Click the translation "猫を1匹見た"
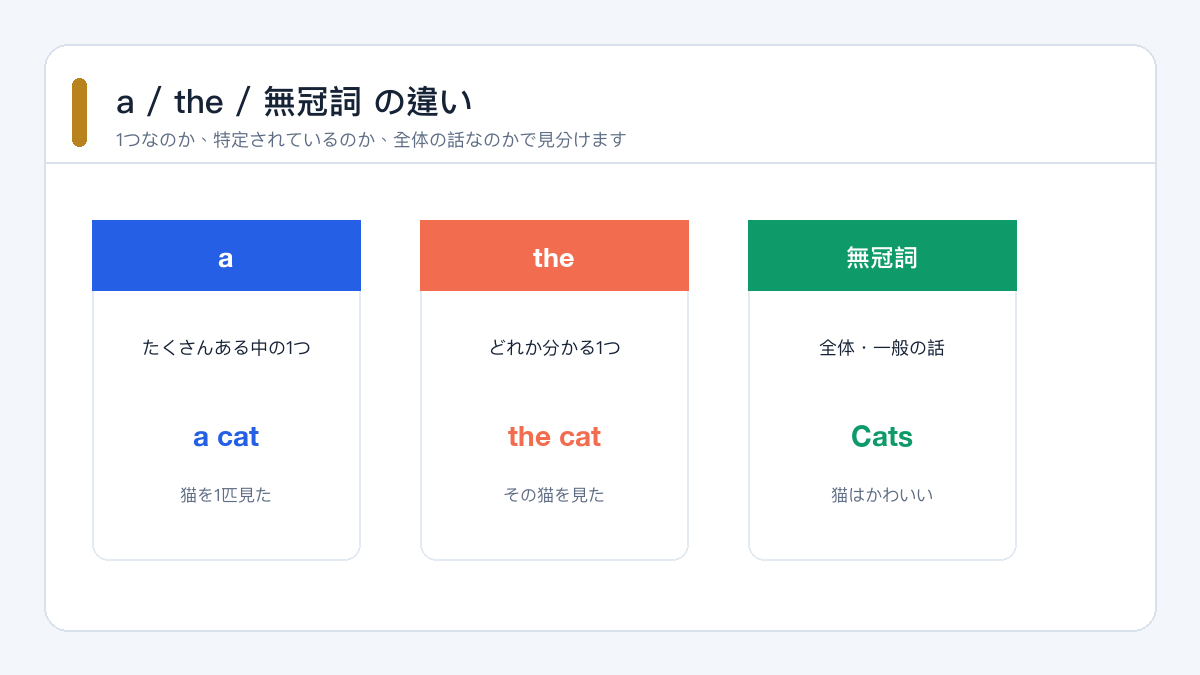 [x=226, y=495]
